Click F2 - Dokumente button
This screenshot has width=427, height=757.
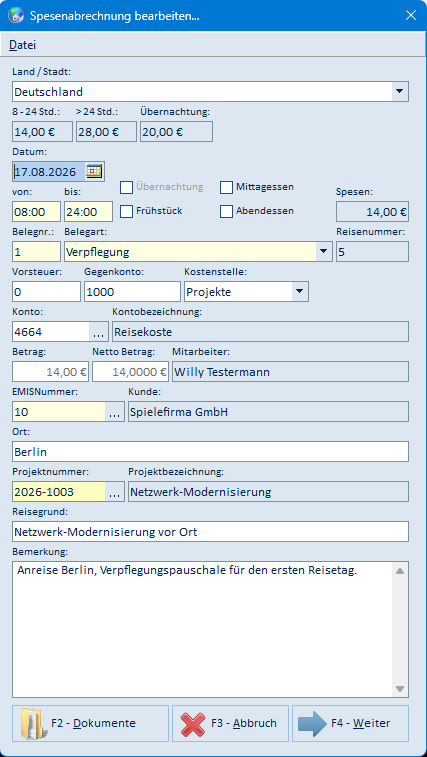point(90,723)
